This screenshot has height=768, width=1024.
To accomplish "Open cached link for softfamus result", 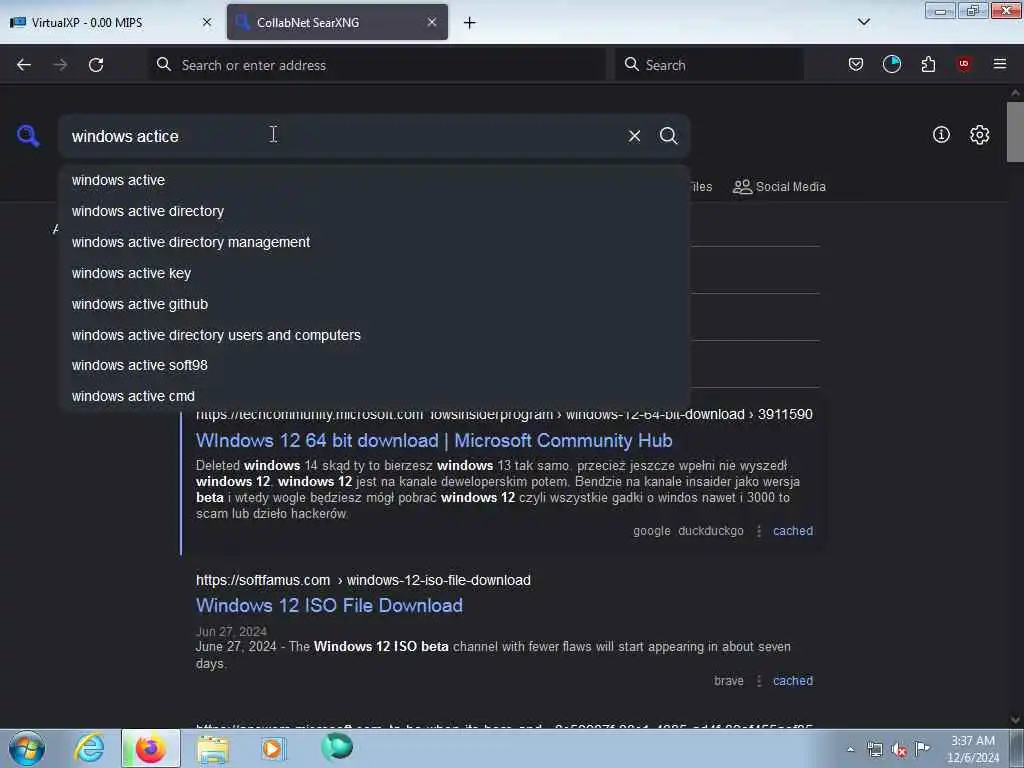I will pos(793,680).
